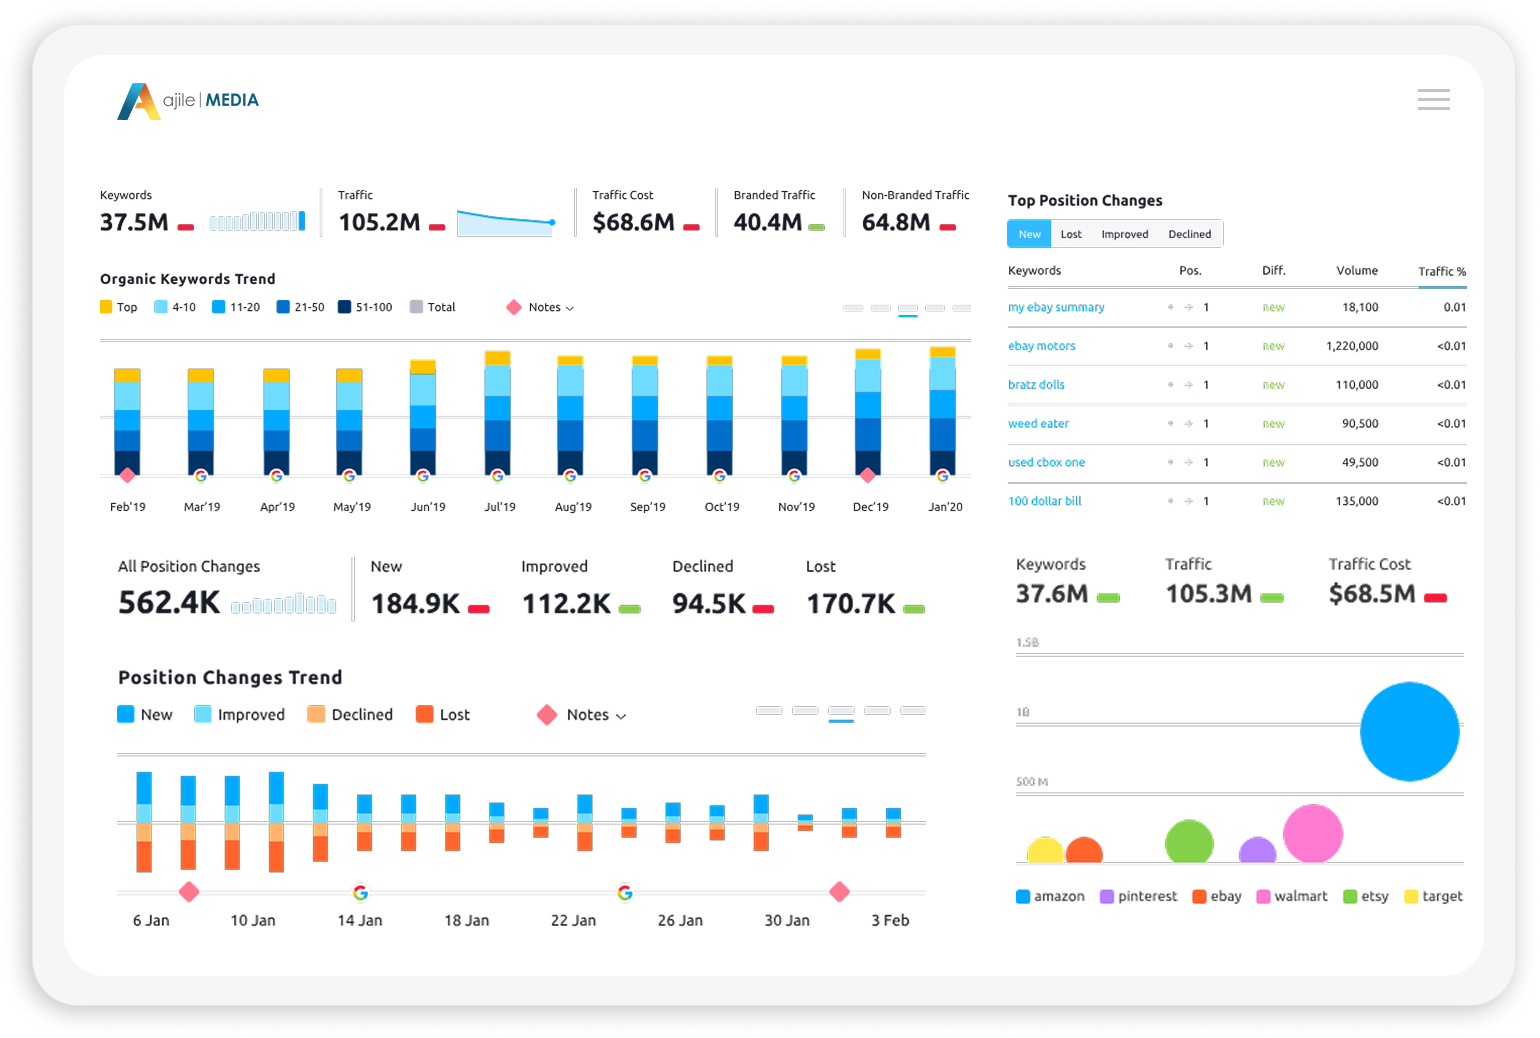
Task: Switch to the Lost tab
Action: click(1070, 234)
